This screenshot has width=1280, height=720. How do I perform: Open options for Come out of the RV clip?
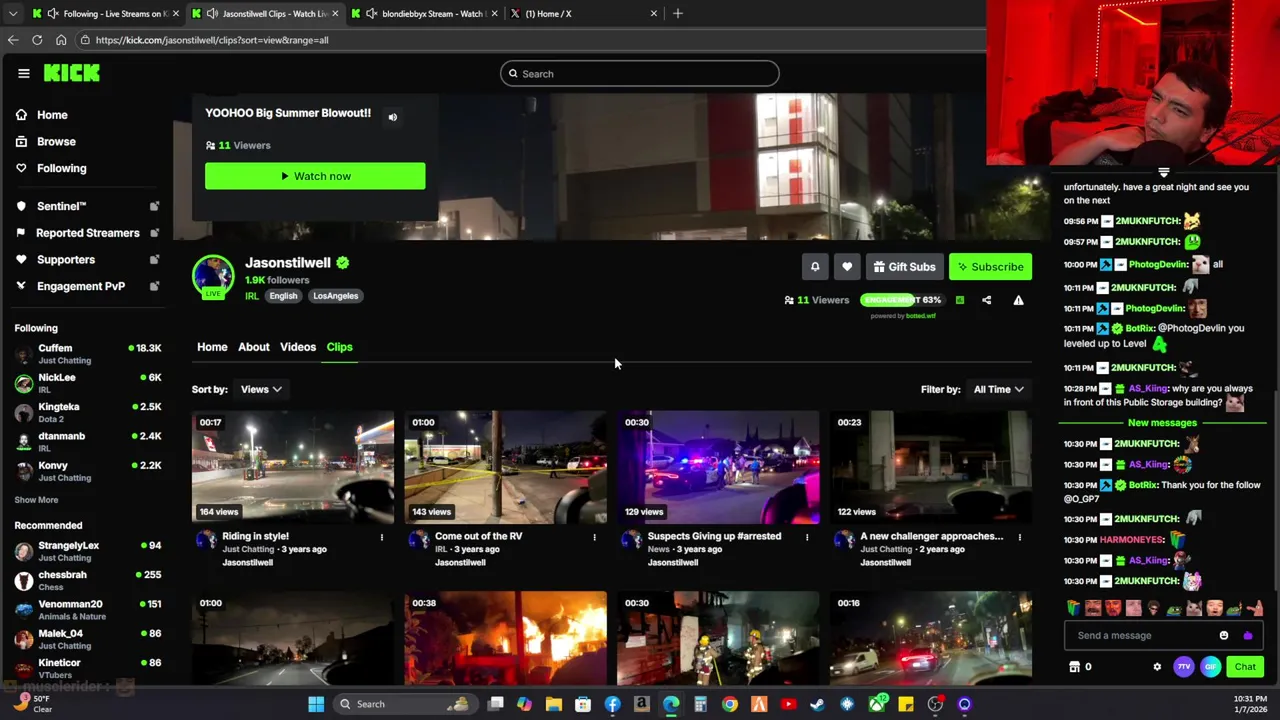point(594,537)
